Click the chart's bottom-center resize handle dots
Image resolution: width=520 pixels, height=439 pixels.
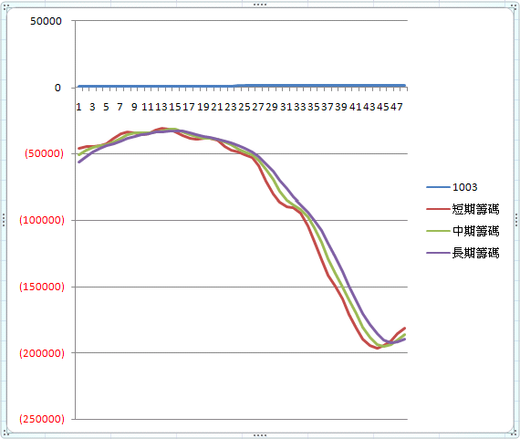click(x=260, y=435)
